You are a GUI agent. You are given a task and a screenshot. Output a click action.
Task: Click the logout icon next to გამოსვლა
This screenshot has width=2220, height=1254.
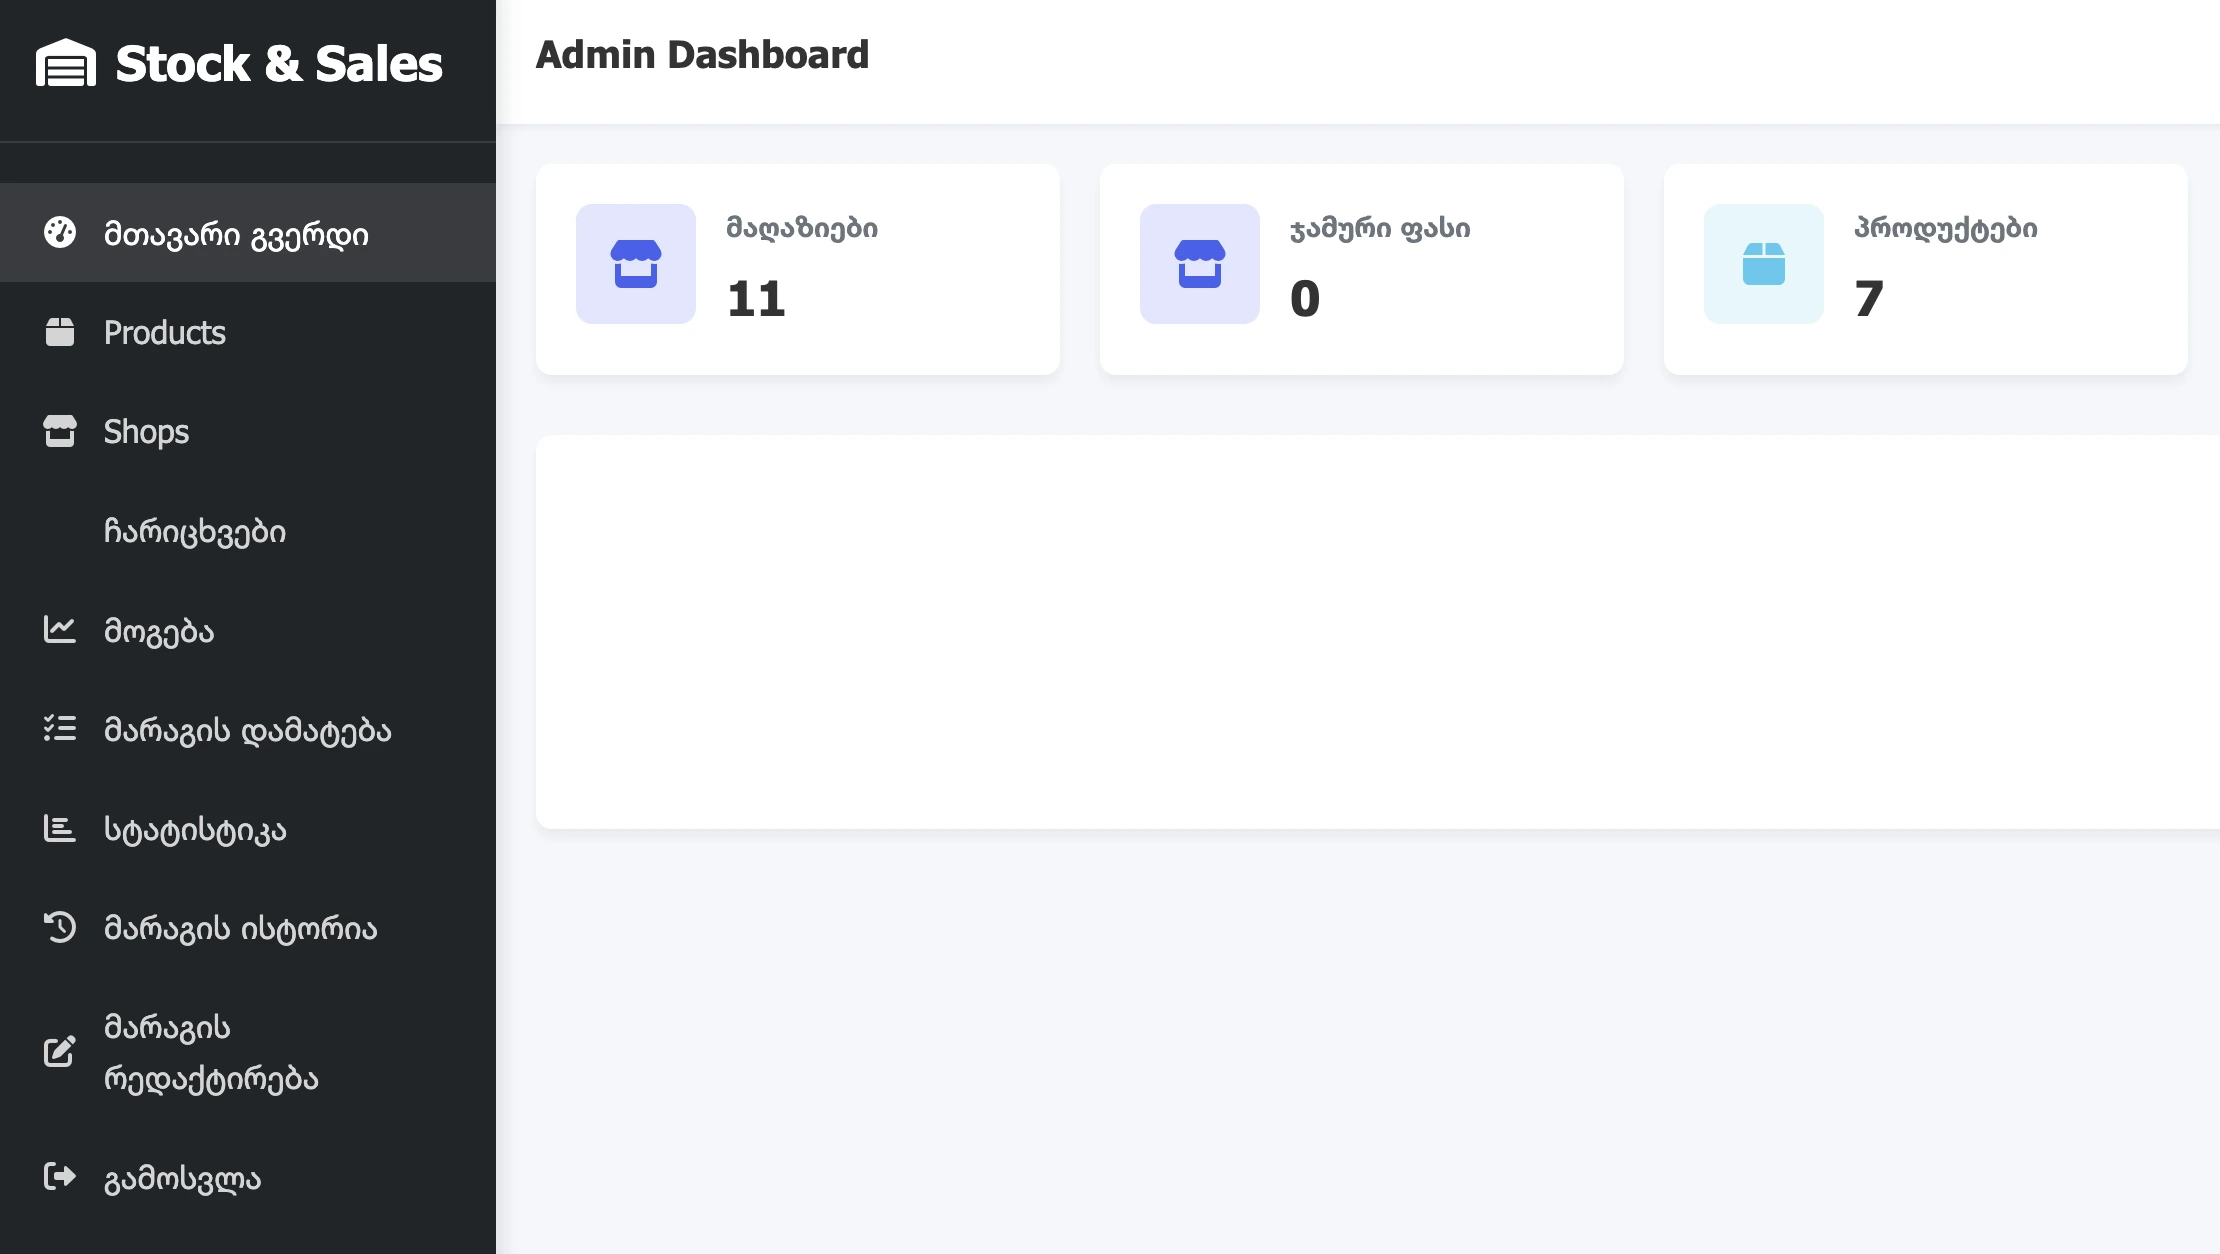point(60,1177)
